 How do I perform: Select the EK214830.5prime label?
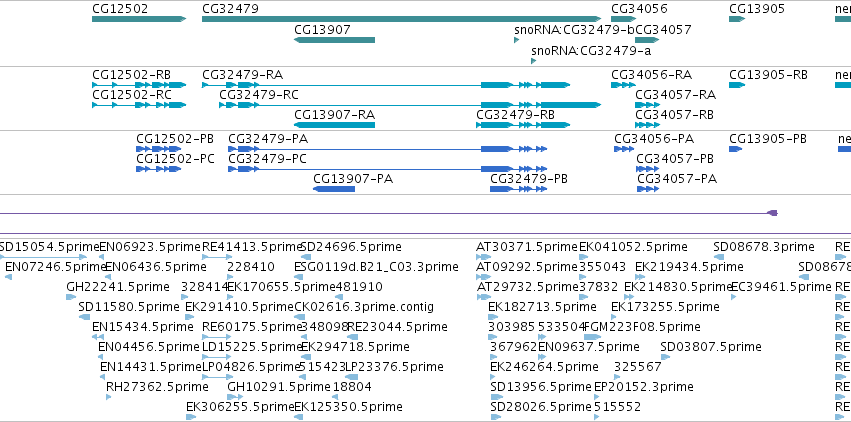678,286
